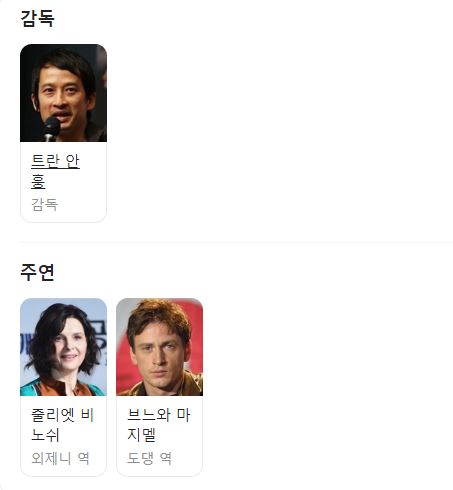Click the photo on the 브느와 마지멜 card
453x490 pixels.
[159, 347]
